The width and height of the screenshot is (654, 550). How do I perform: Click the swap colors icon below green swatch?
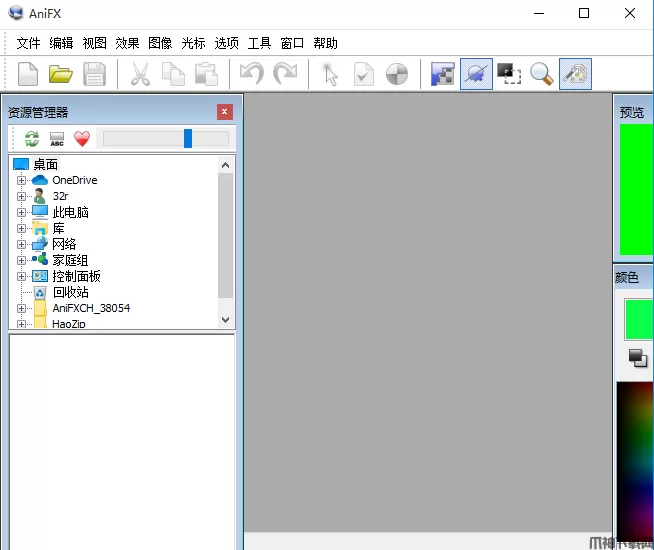click(638, 357)
